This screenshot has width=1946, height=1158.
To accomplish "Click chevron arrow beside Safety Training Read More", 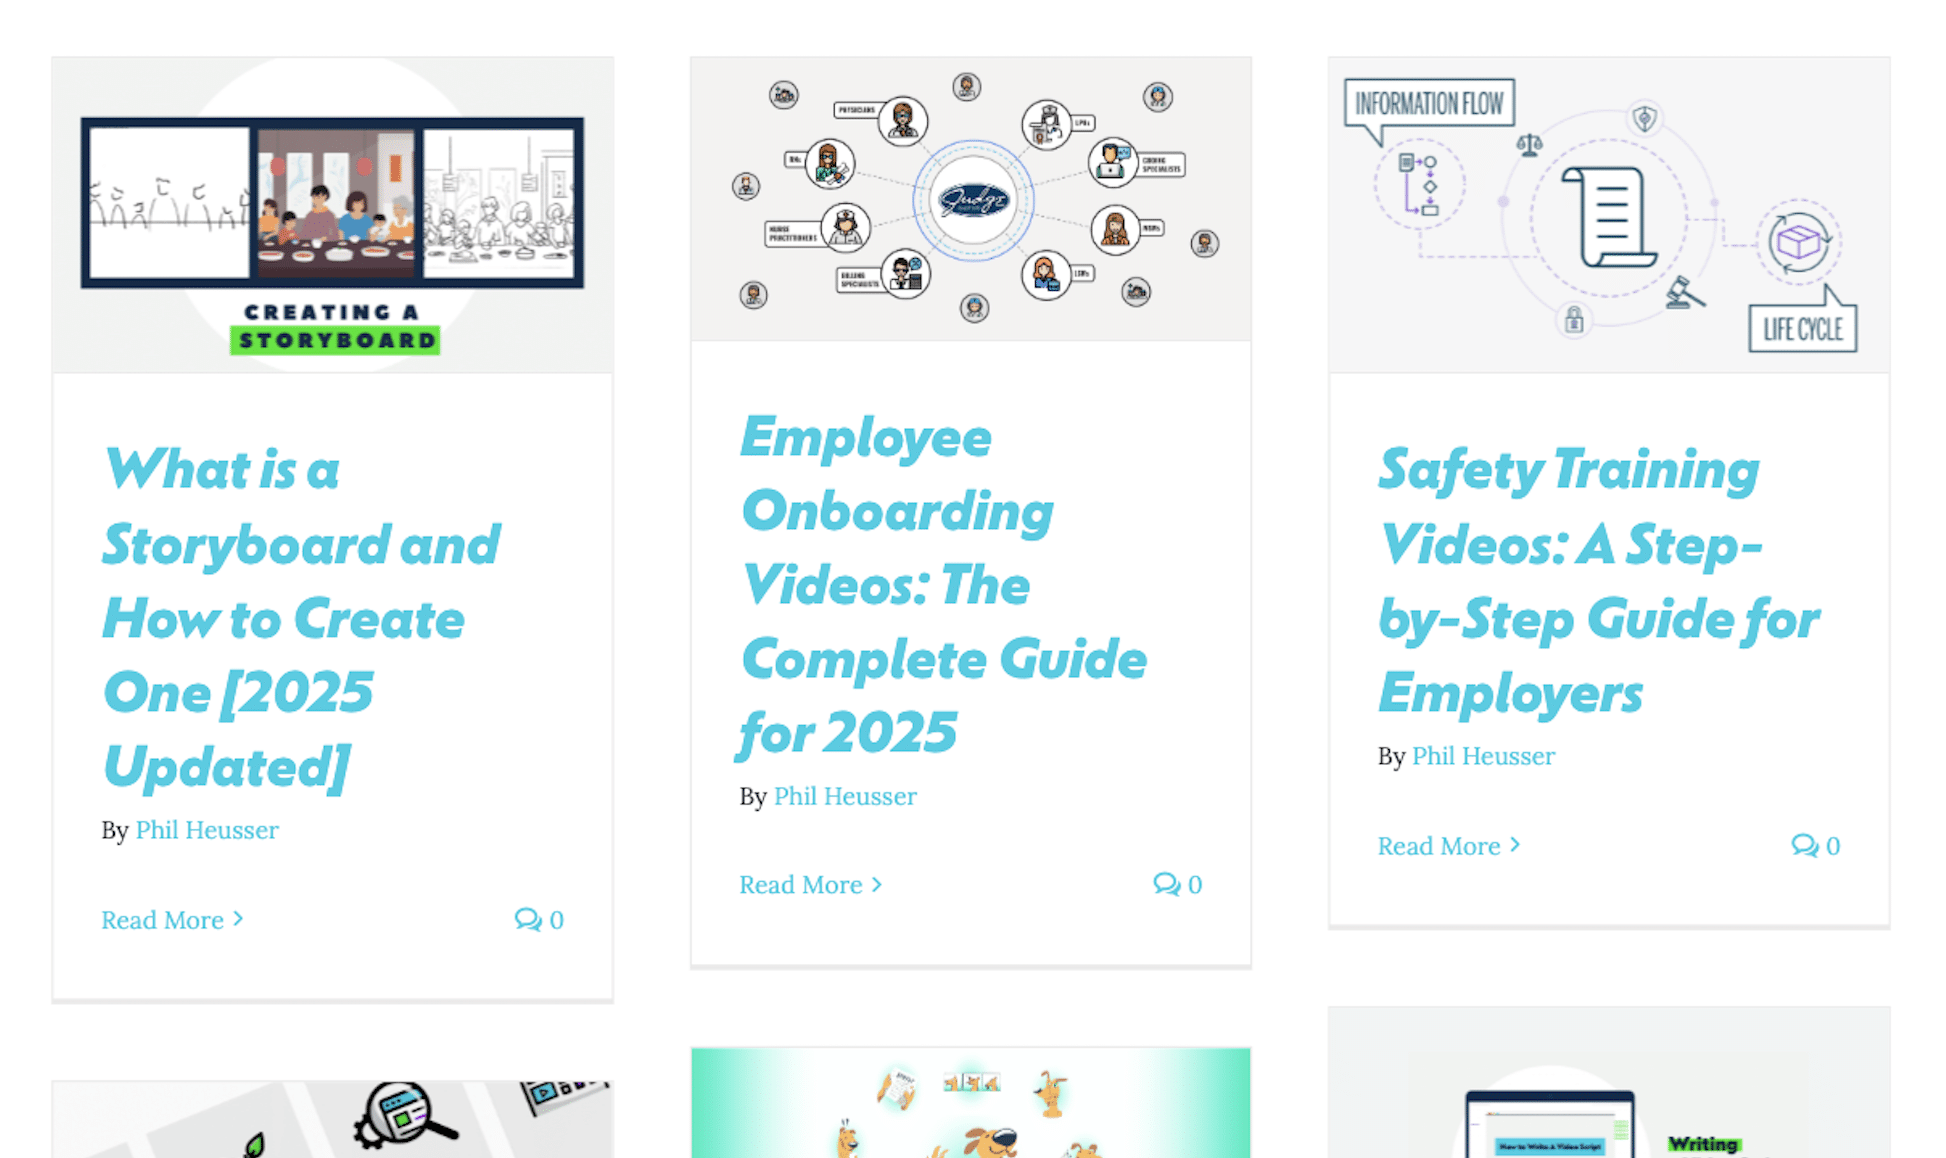I will pos(1515,845).
